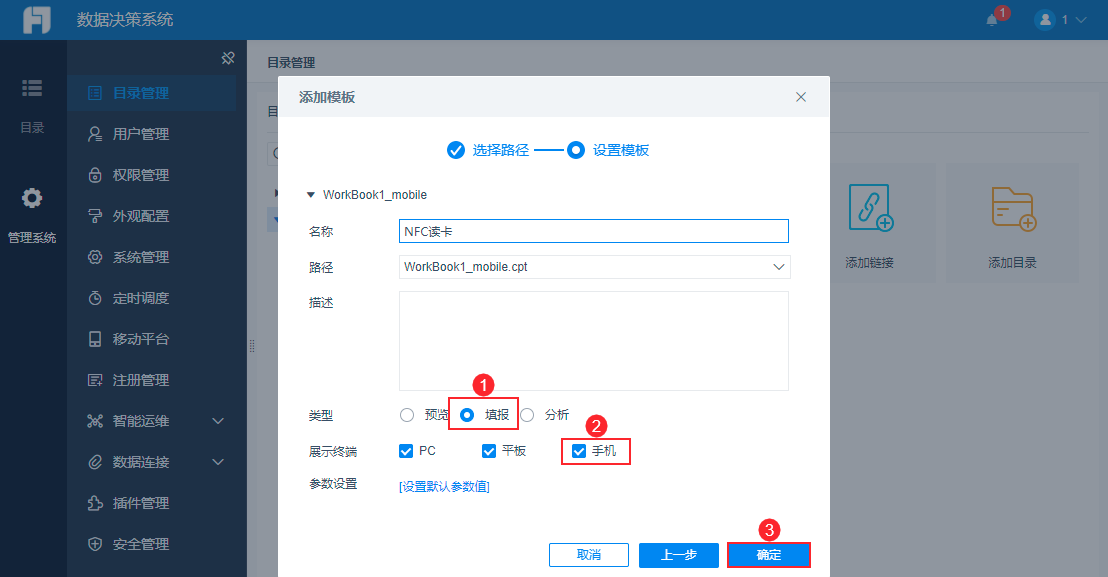Click the 名称 input field
The height and width of the screenshot is (577, 1108).
click(x=594, y=231)
